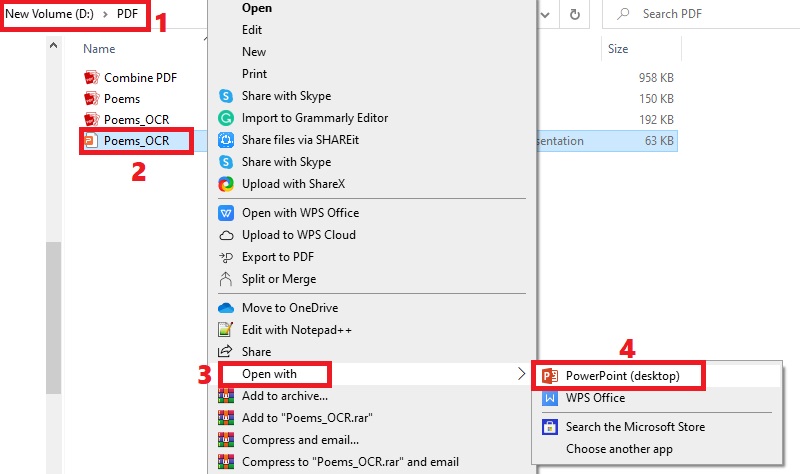Click the Skype icon beside first Share with Skype

point(226,96)
